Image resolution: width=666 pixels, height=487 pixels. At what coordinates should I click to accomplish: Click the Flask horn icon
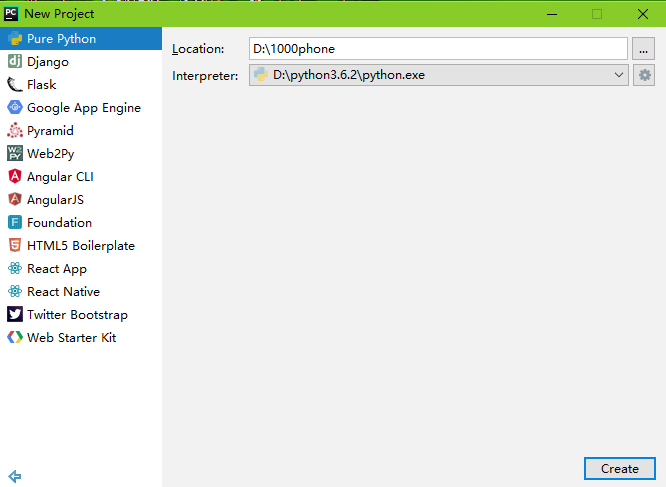tap(15, 84)
